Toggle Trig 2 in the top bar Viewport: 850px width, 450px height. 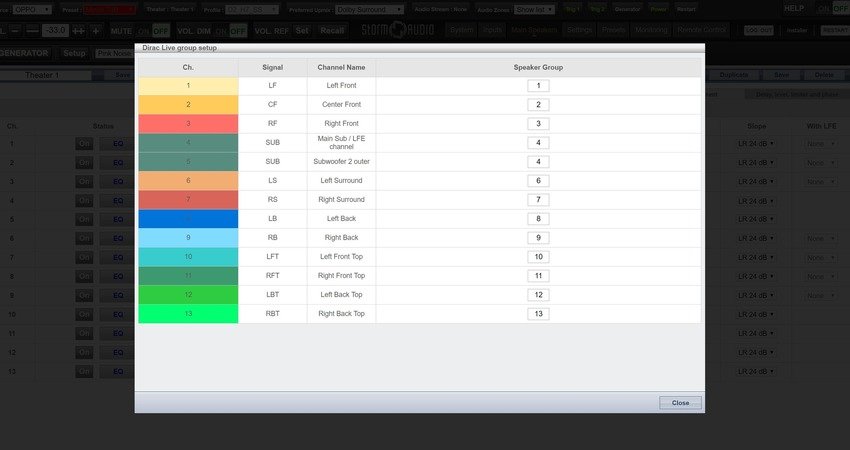pyautogui.click(x=597, y=9)
